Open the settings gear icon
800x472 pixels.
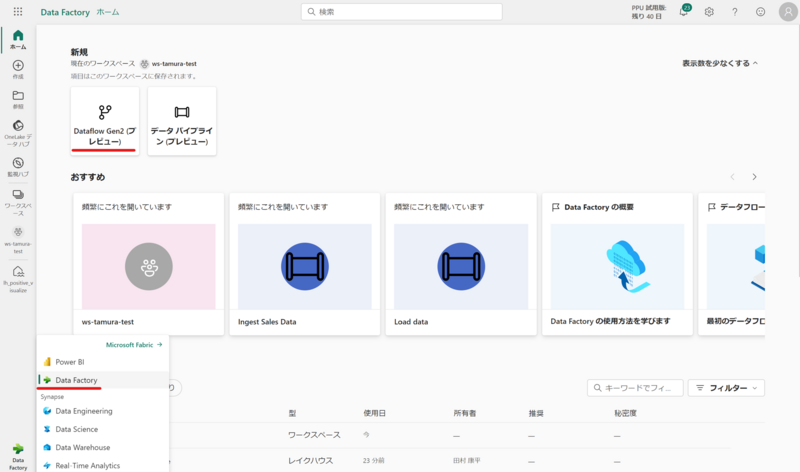click(709, 12)
